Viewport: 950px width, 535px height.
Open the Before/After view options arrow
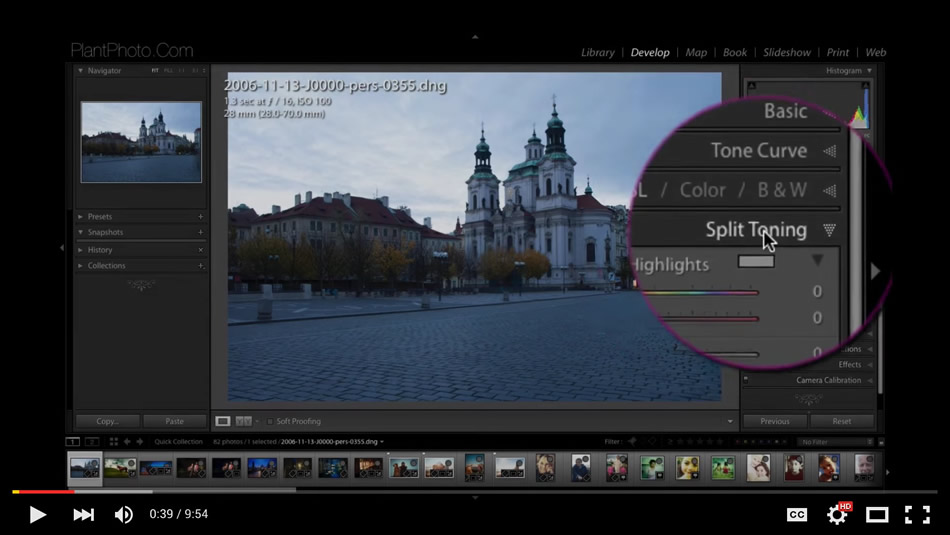click(257, 421)
